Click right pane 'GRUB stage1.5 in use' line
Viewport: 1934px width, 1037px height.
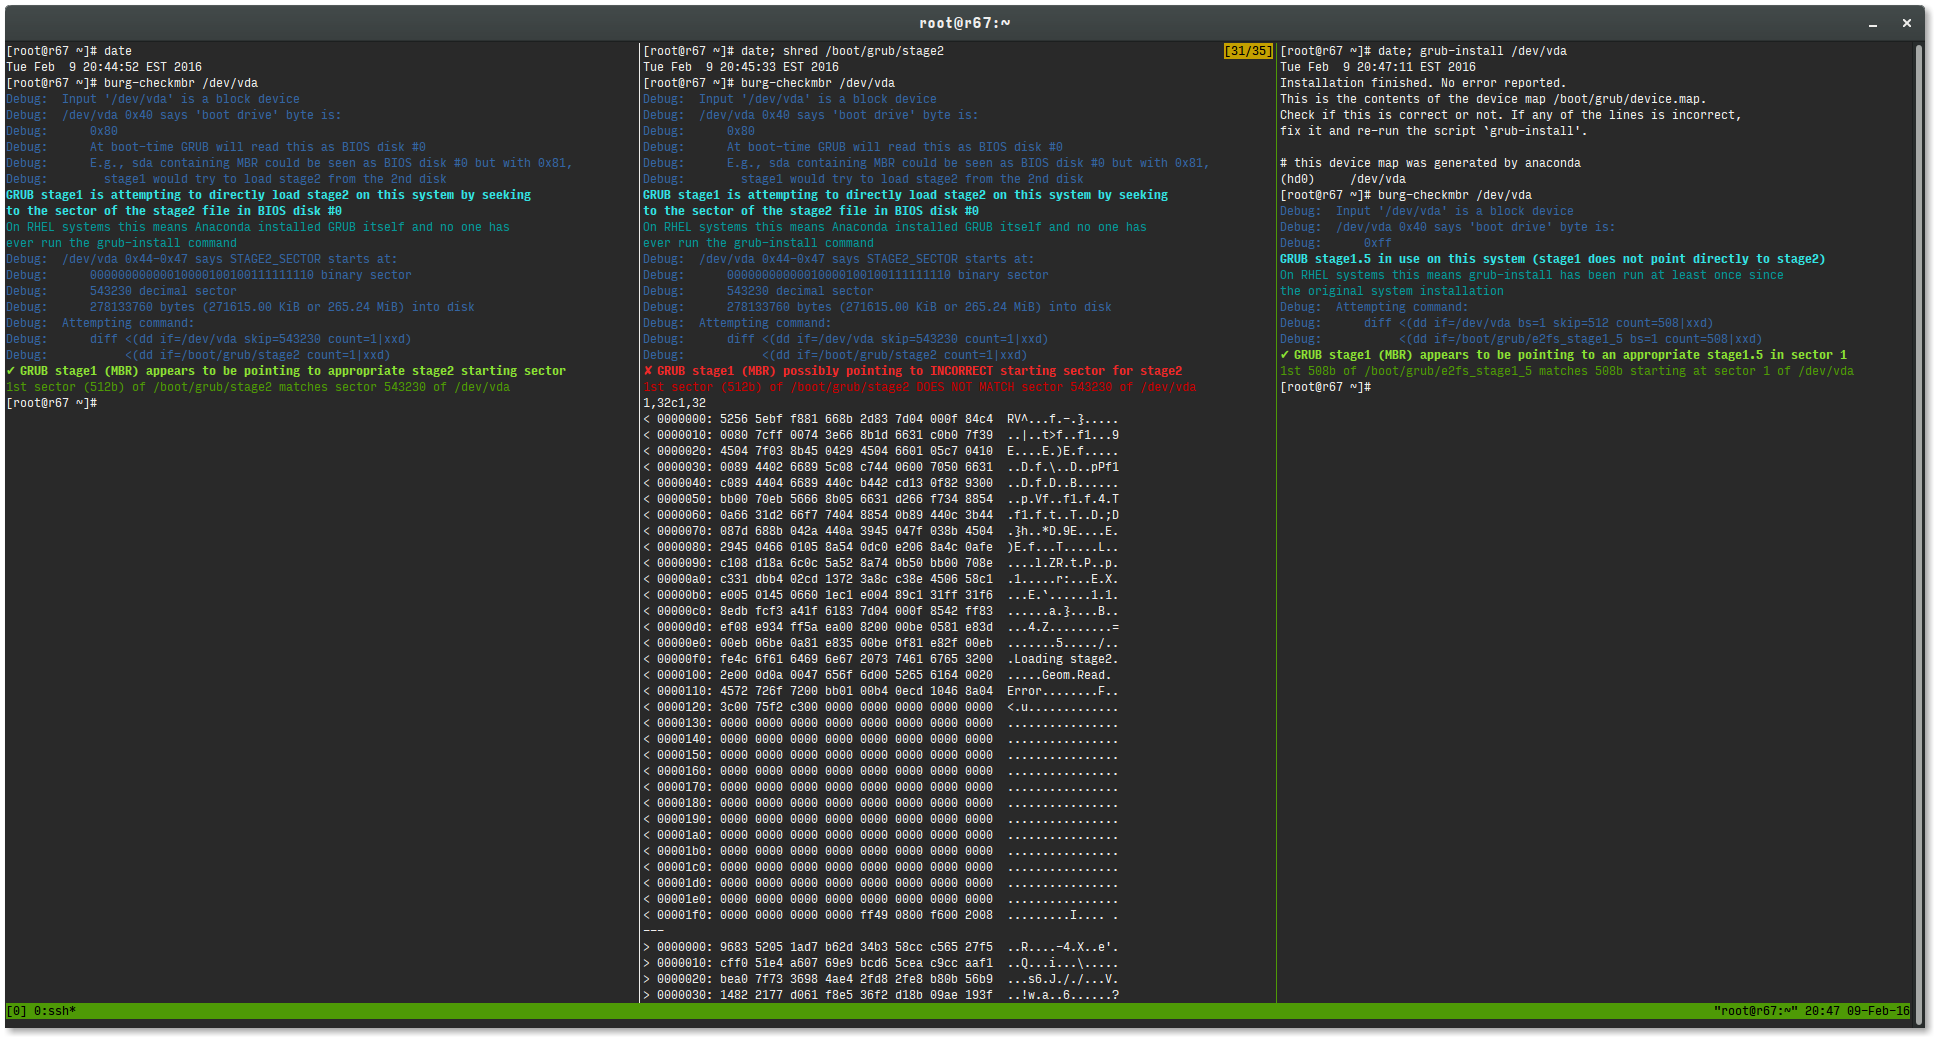pyautogui.click(x=1553, y=259)
